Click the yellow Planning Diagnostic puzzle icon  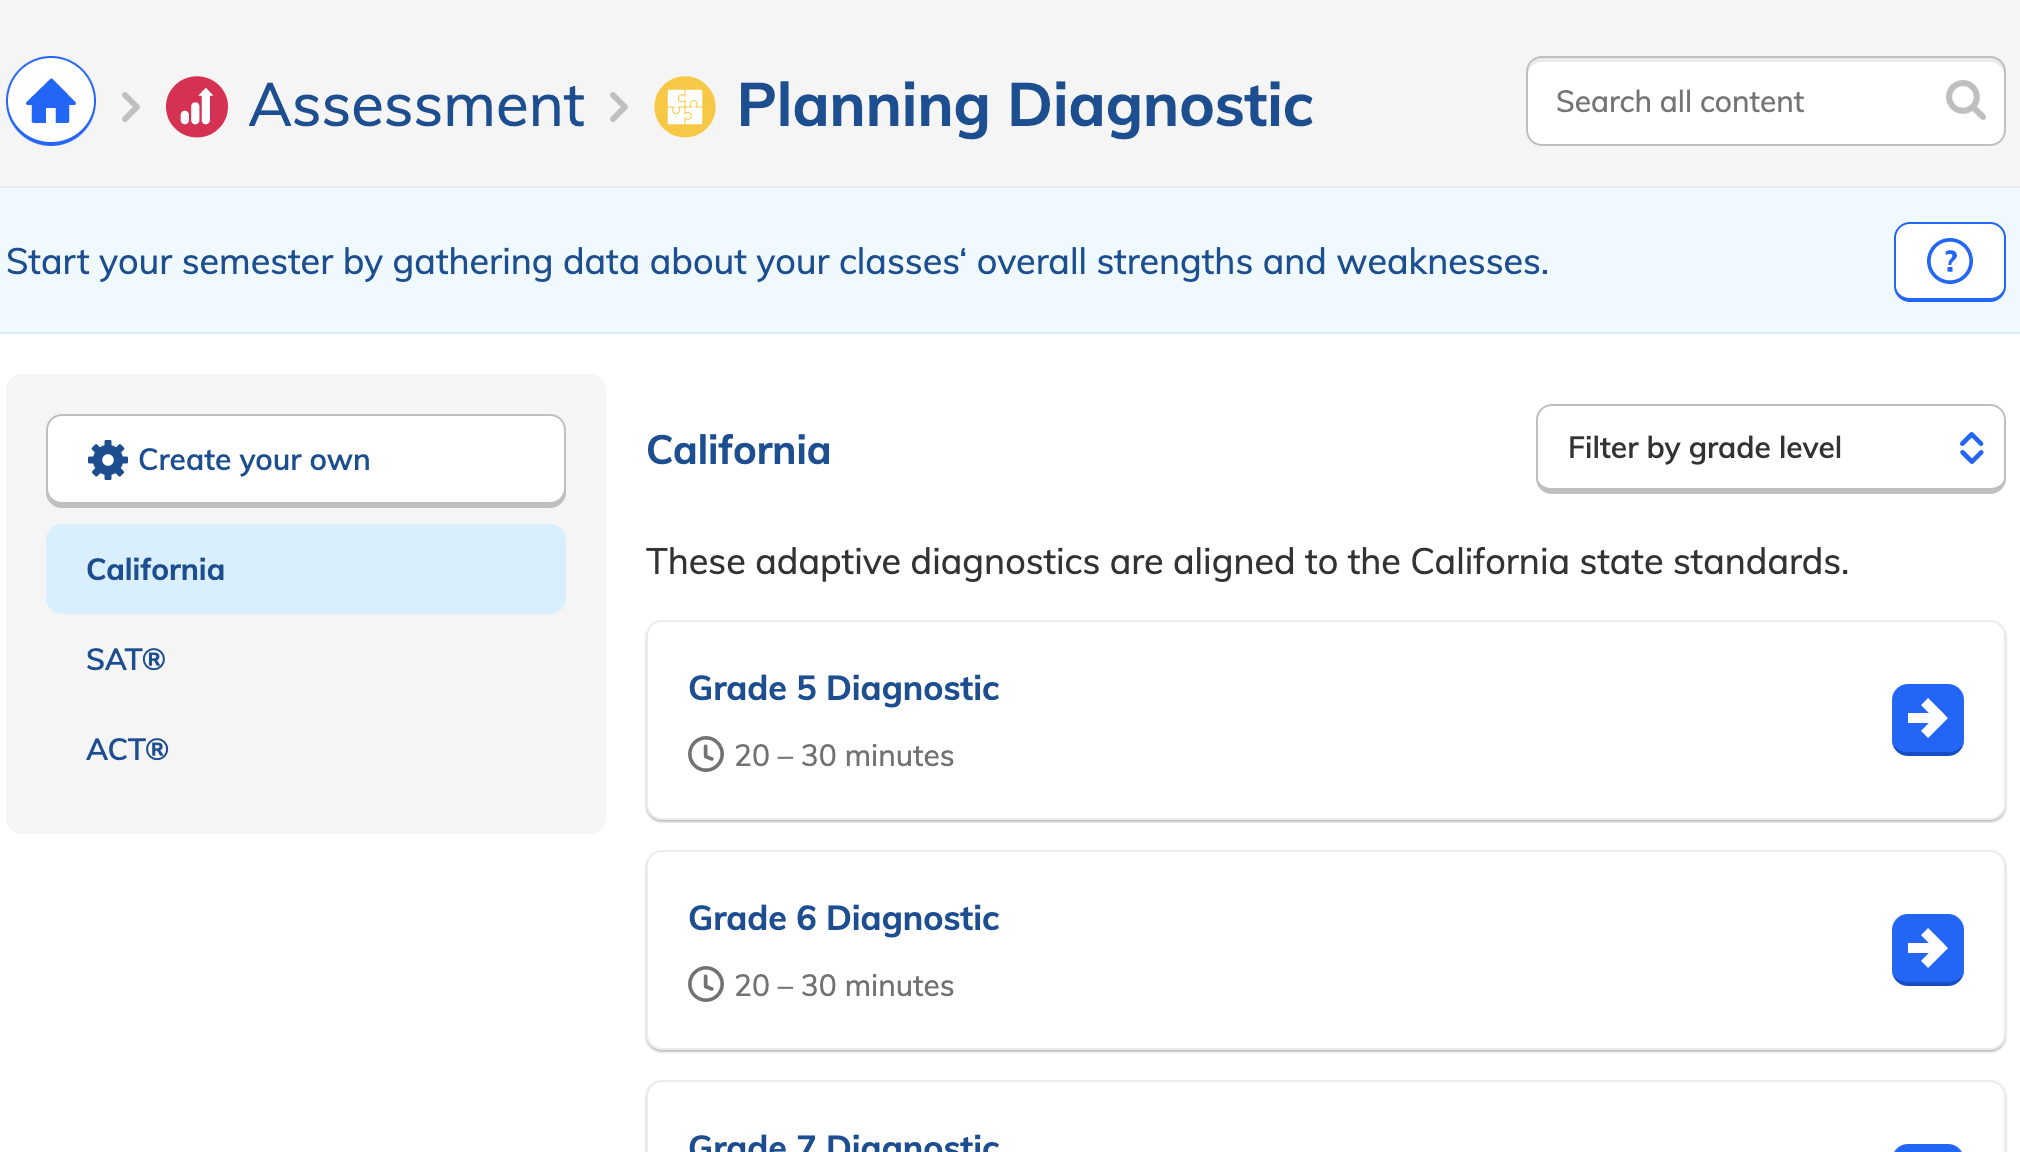coord(685,106)
